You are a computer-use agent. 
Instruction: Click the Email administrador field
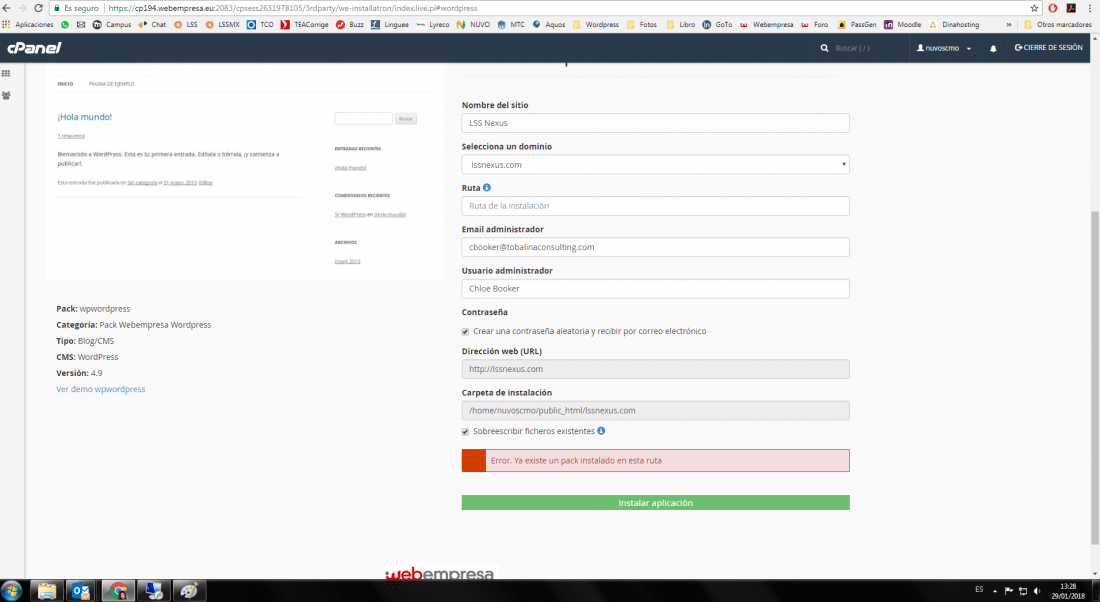pyautogui.click(x=655, y=247)
